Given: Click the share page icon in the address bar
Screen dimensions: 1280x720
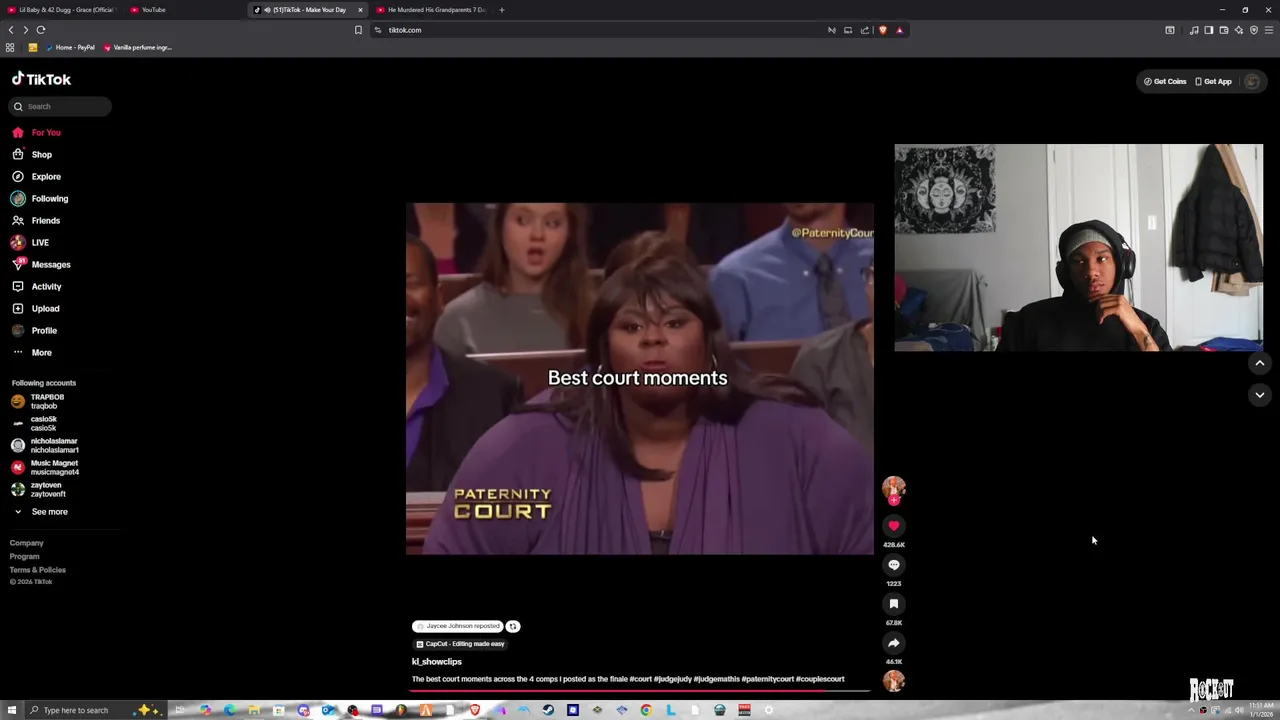Looking at the screenshot, I should (865, 30).
